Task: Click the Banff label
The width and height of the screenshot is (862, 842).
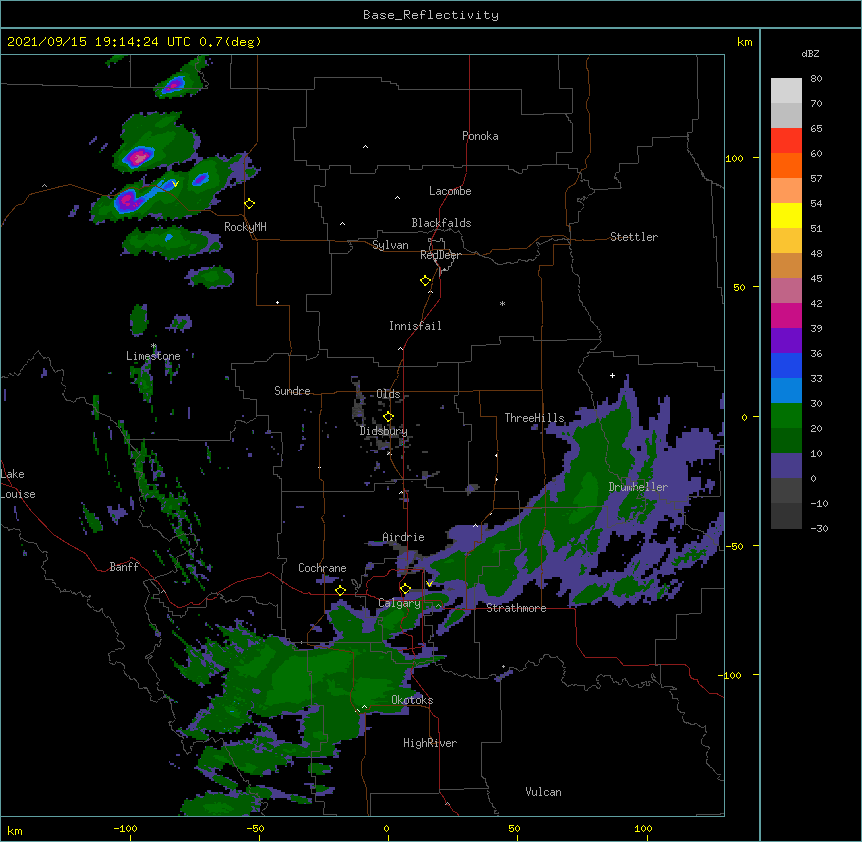Action: [124, 567]
